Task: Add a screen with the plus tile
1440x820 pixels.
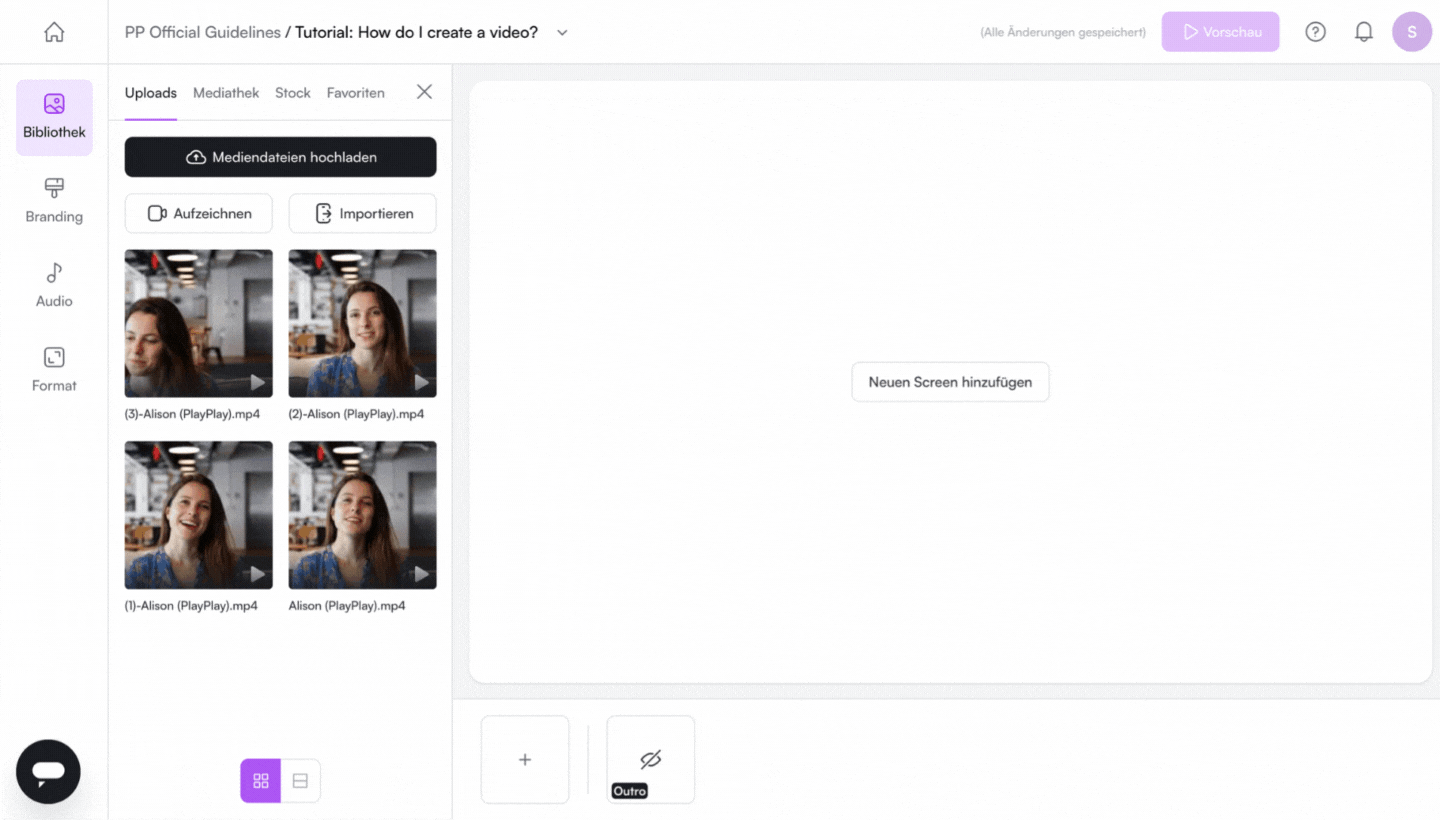Action: pyautogui.click(x=525, y=760)
